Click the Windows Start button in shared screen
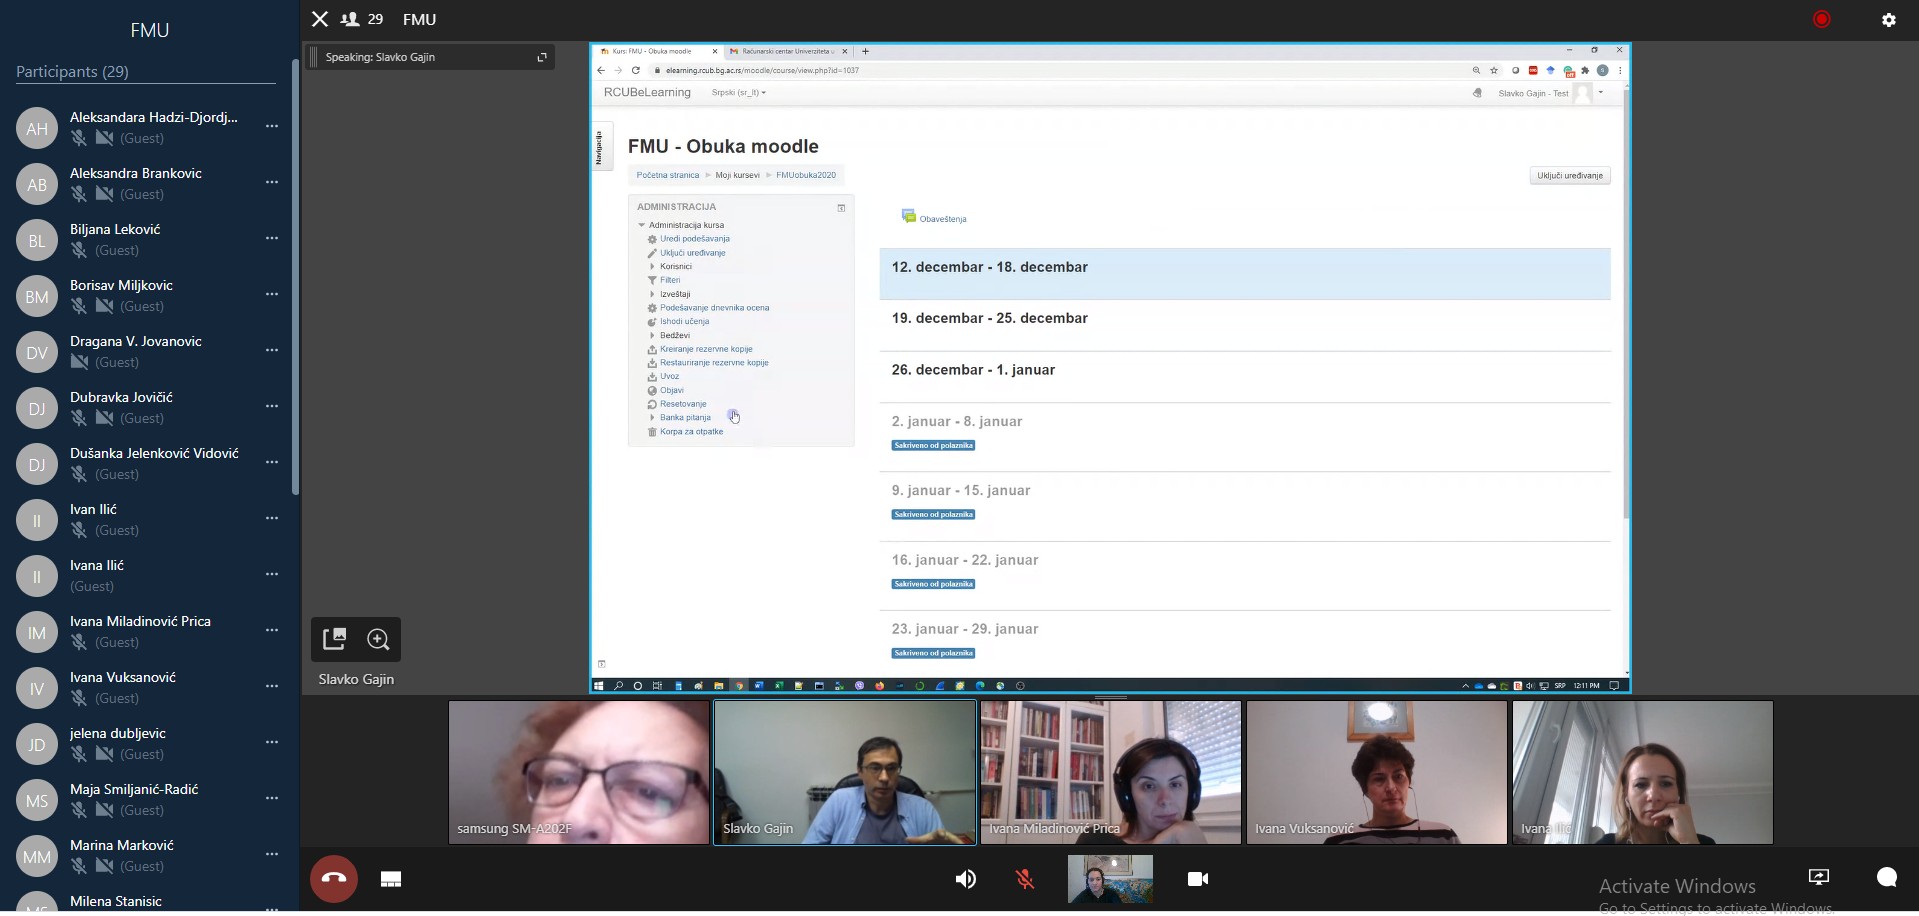 click(x=599, y=686)
